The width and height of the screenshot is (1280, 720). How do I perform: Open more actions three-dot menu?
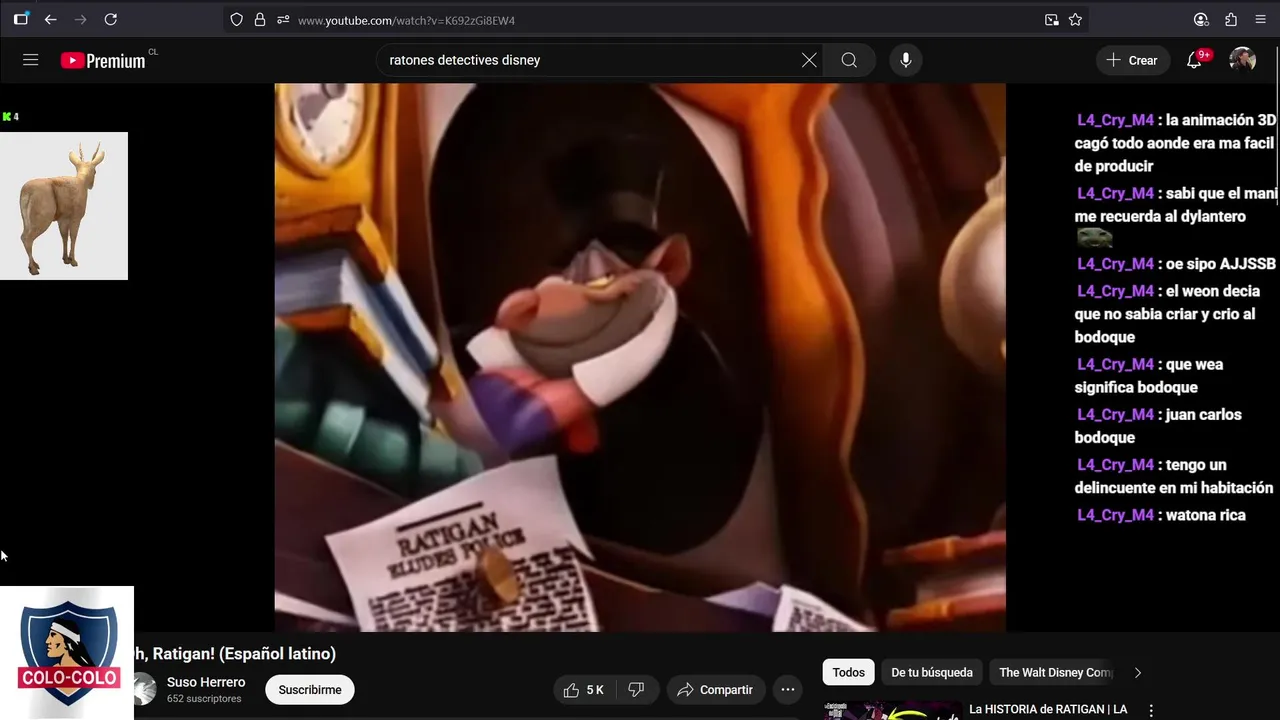(788, 690)
